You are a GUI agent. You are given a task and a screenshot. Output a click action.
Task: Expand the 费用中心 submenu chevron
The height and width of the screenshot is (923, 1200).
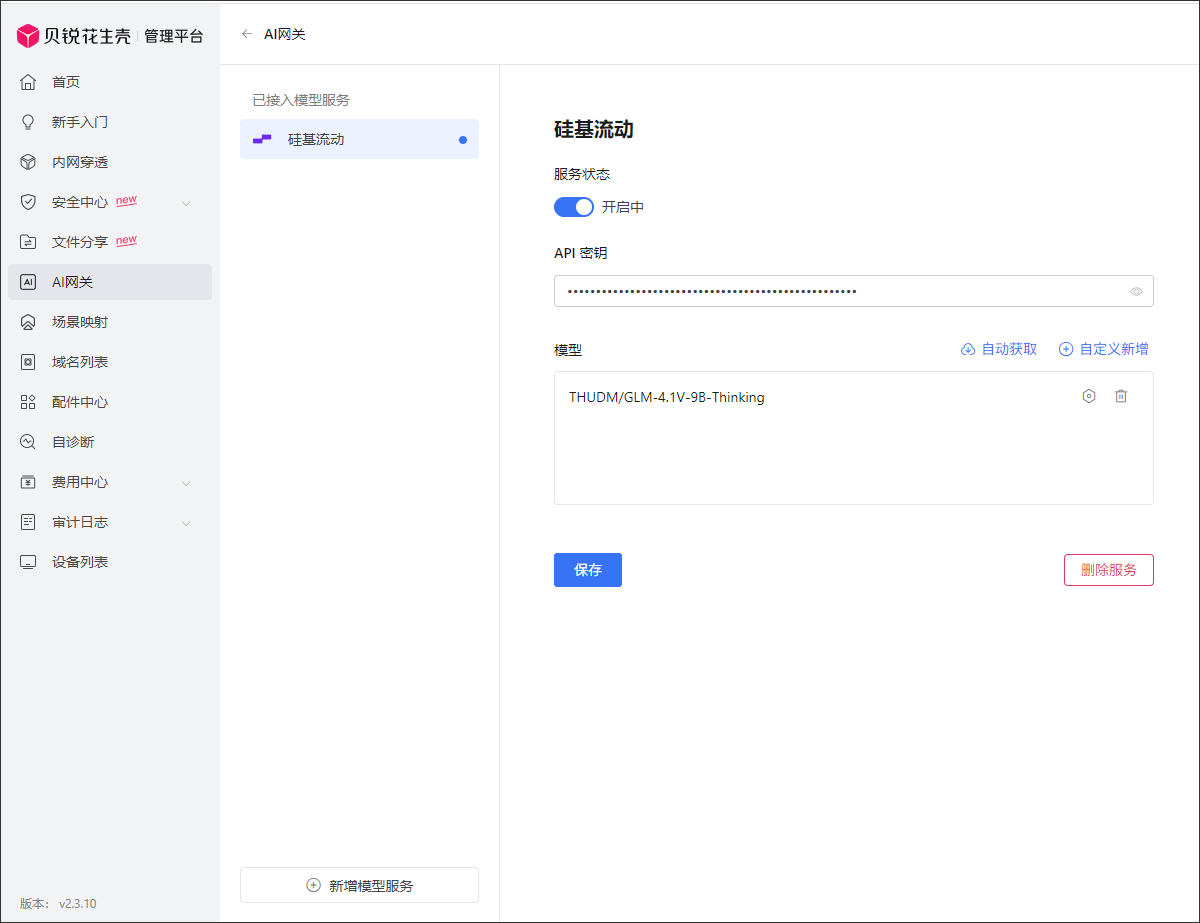click(186, 483)
